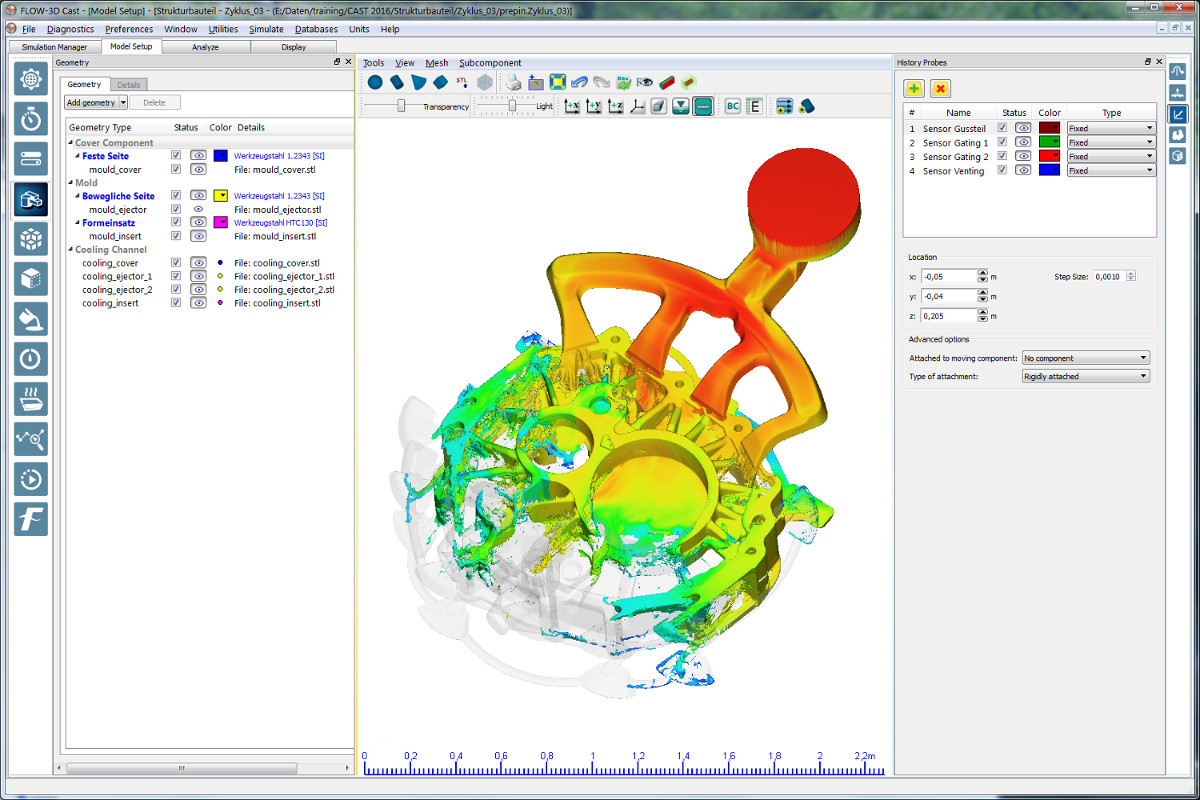This screenshot has height=800, width=1200.
Task: Click the printer icon in the toolbar
Action: [x=513, y=82]
